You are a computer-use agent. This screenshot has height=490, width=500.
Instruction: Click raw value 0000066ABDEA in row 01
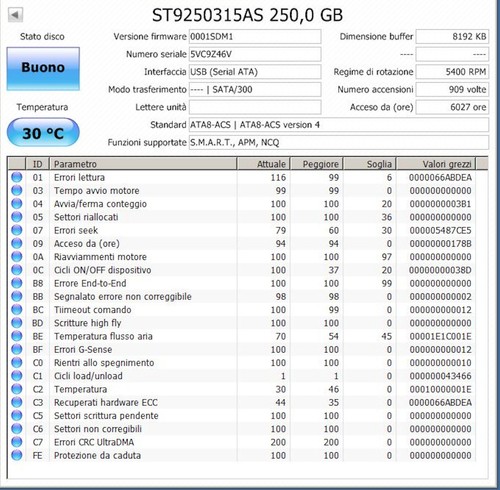point(440,177)
